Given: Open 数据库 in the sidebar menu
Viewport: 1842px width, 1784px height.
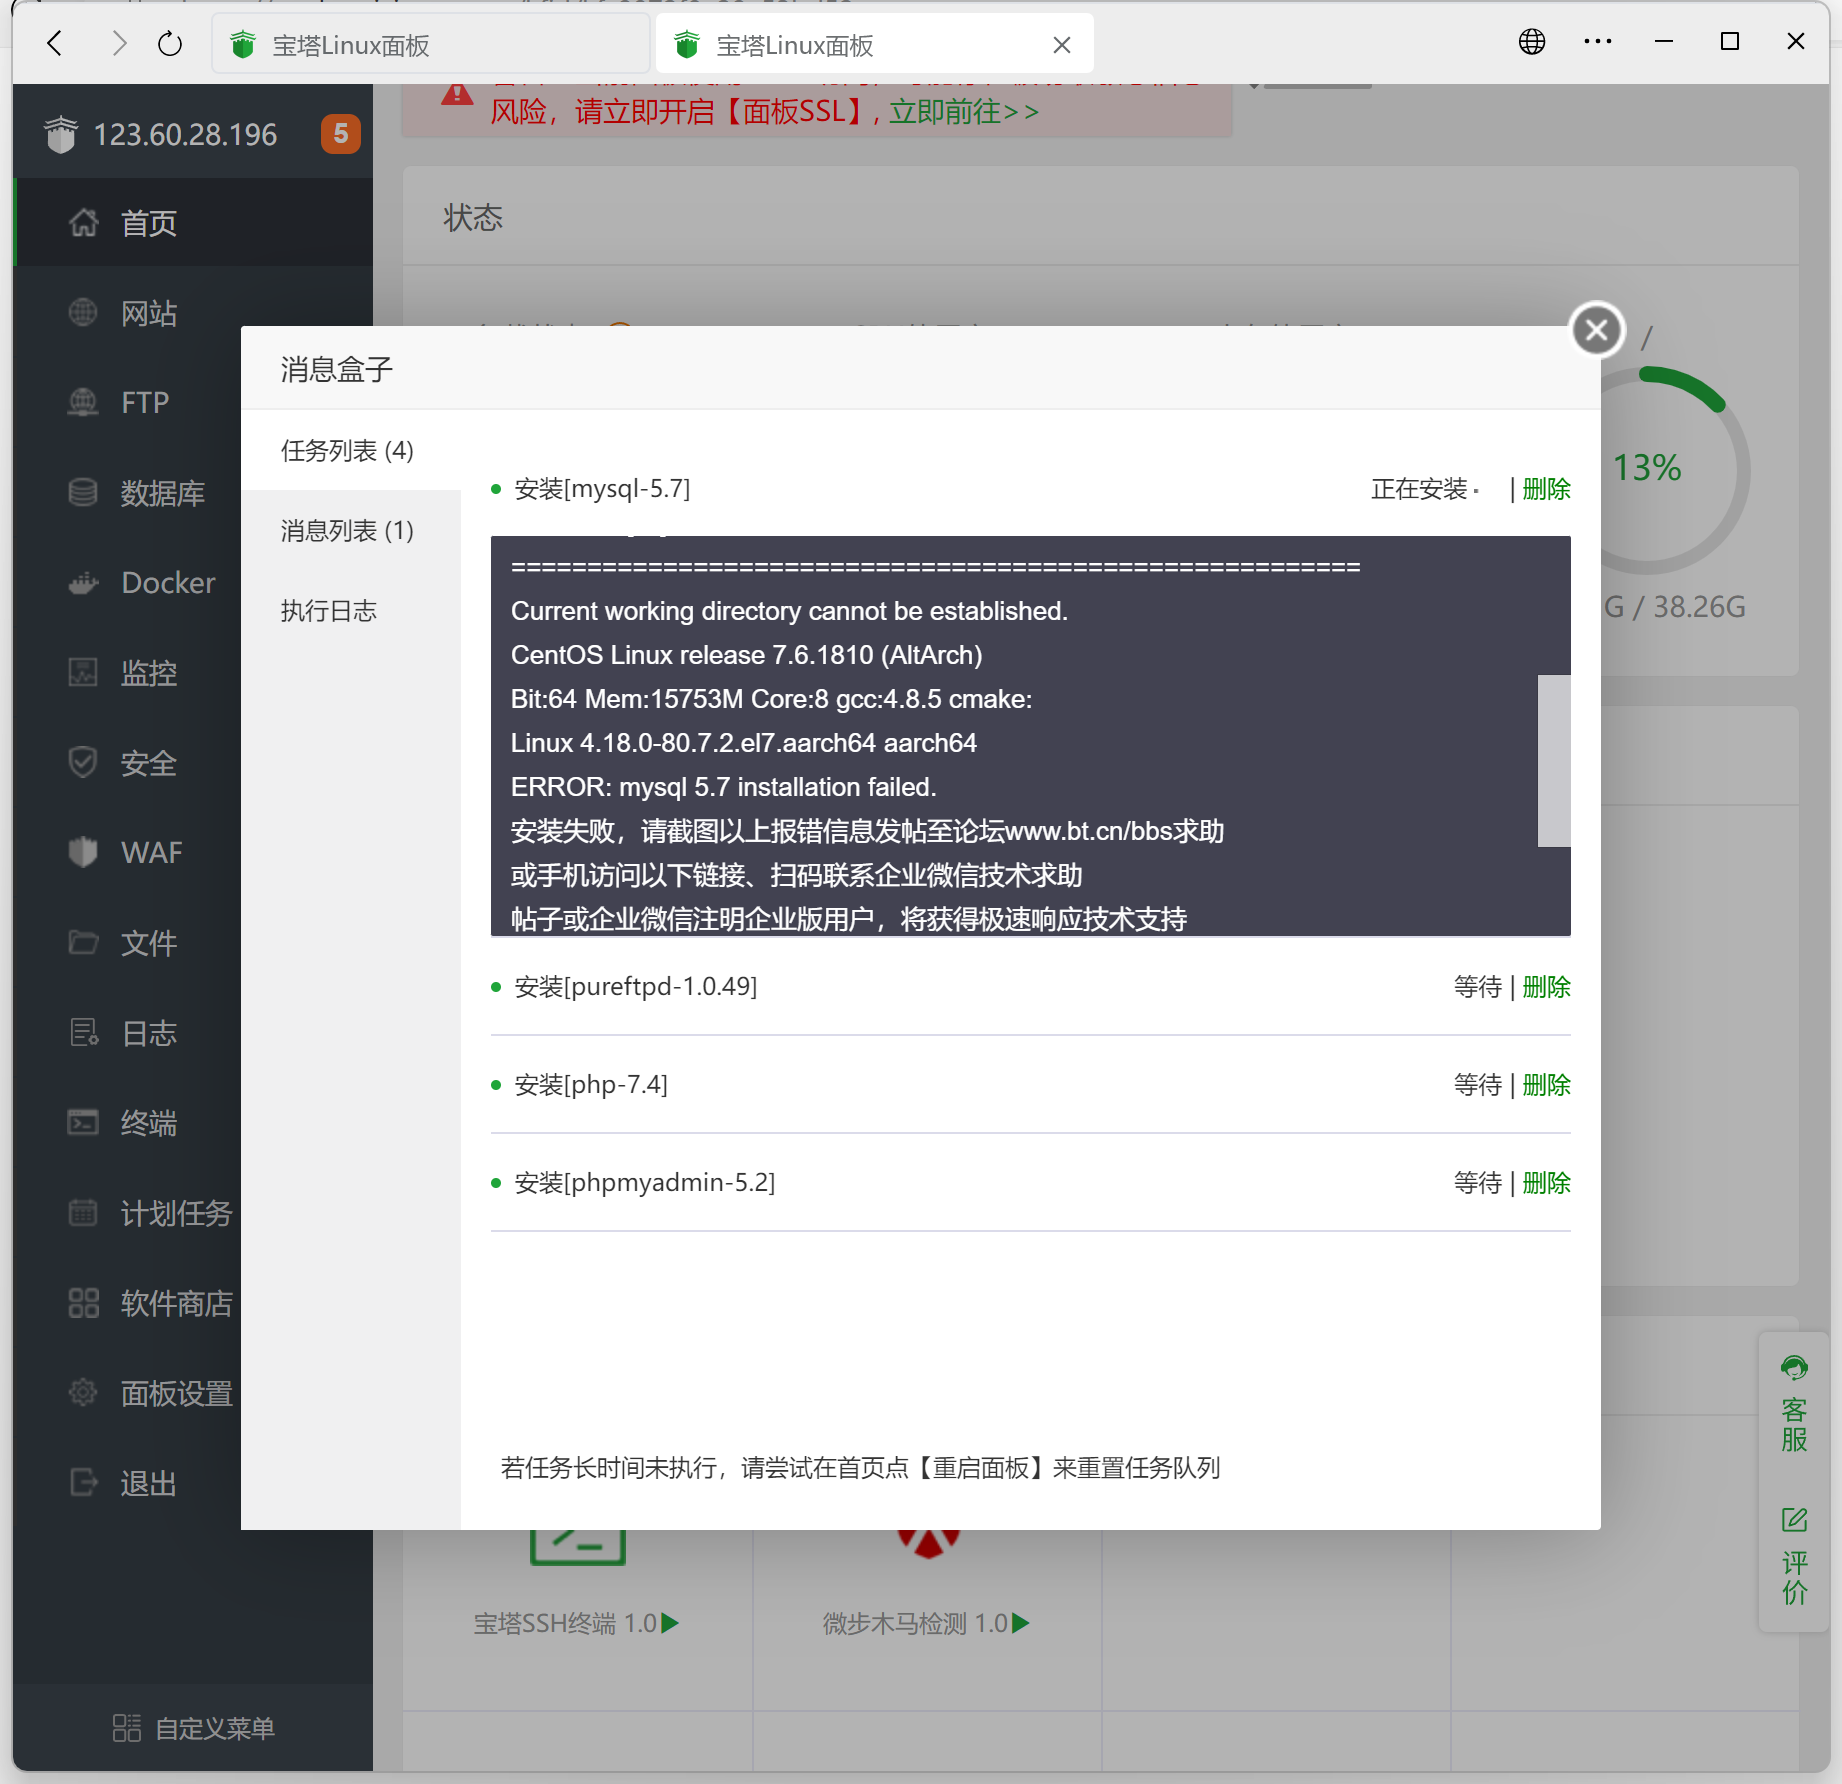Looking at the screenshot, I should tap(163, 493).
